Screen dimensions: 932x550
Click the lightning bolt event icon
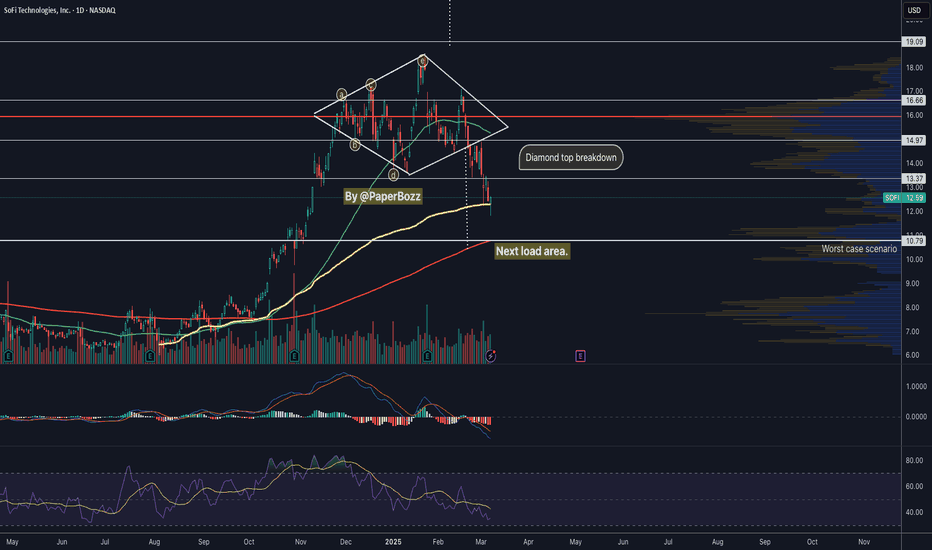[x=490, y=356]
